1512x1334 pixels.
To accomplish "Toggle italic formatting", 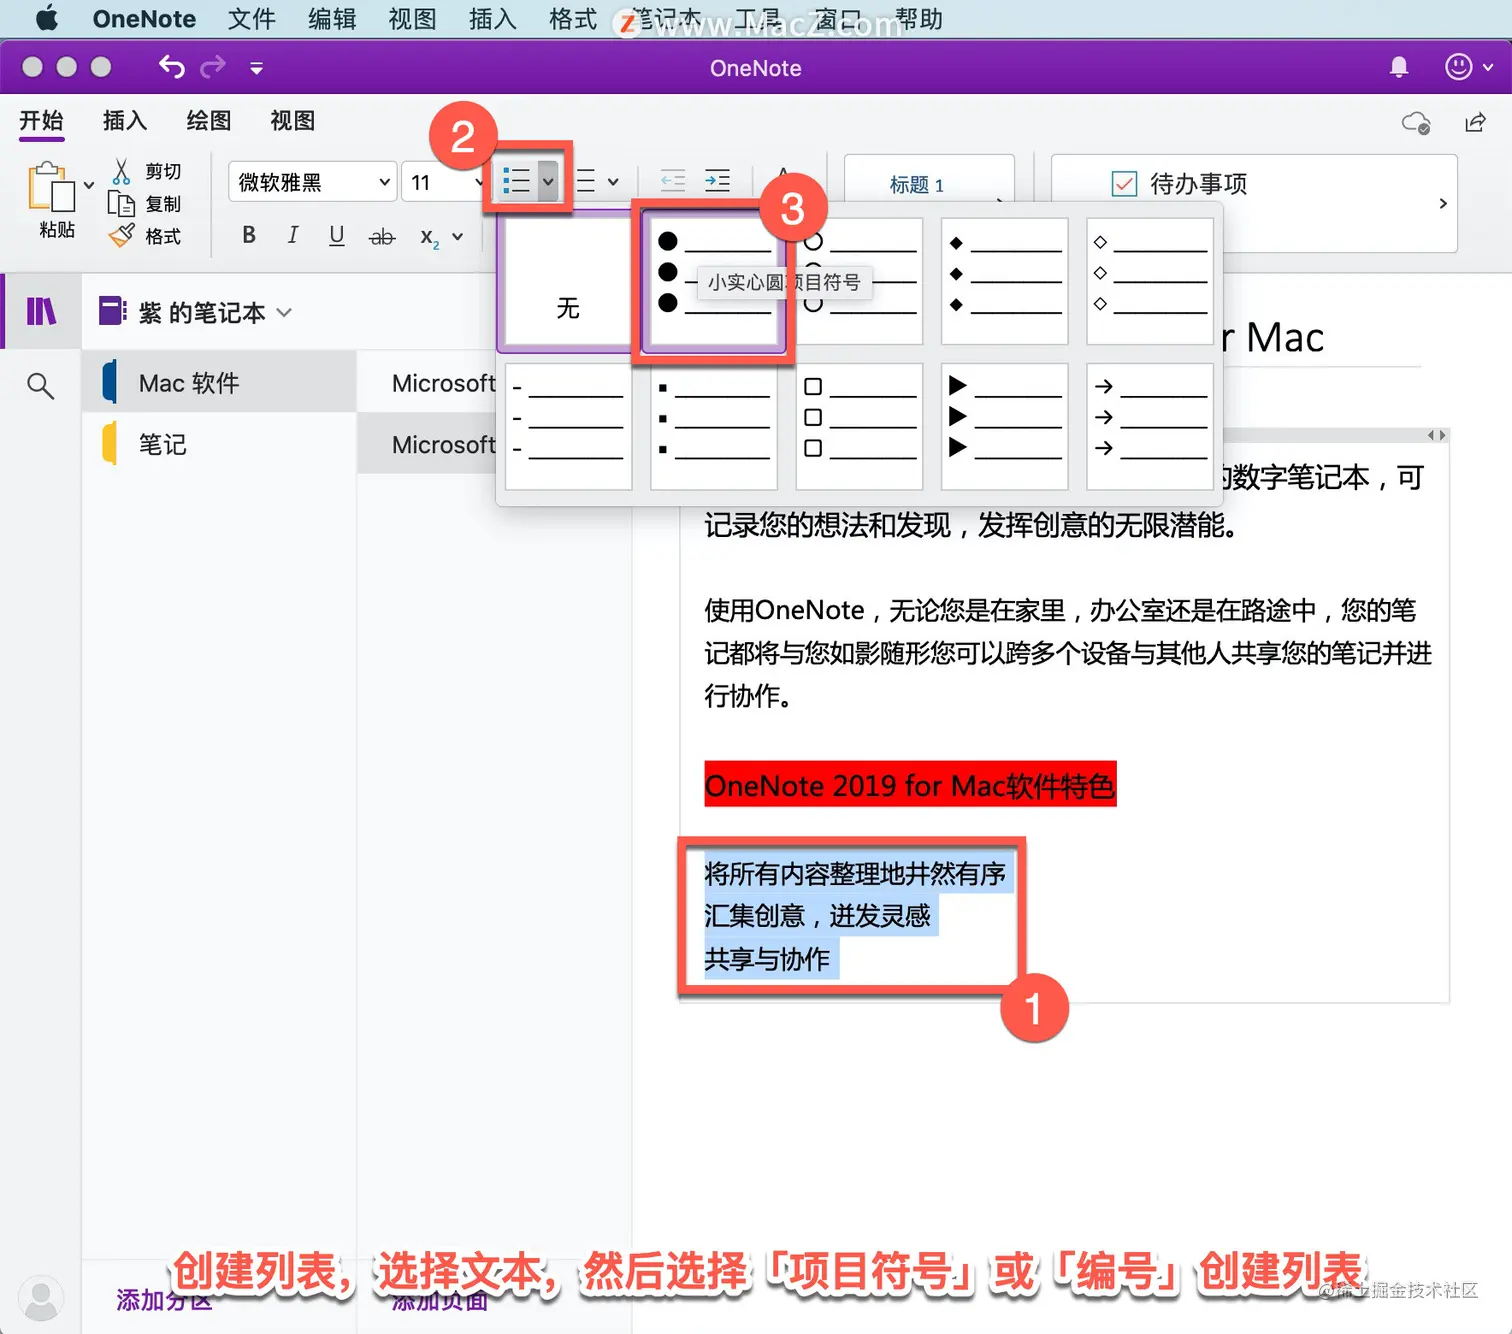I will pos(293,235).
